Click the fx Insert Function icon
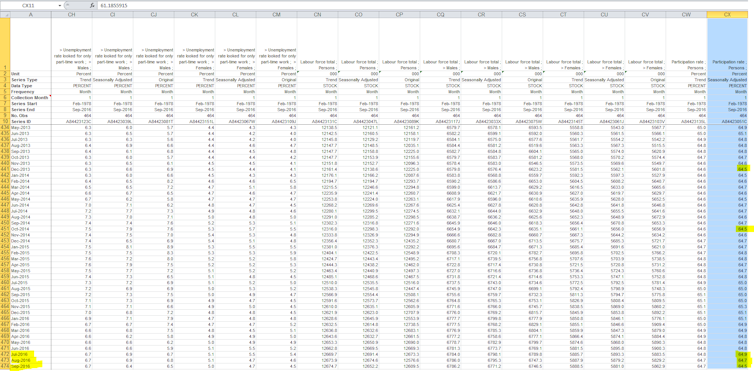This screenshot has height=371, width=754. click(92, 5)
